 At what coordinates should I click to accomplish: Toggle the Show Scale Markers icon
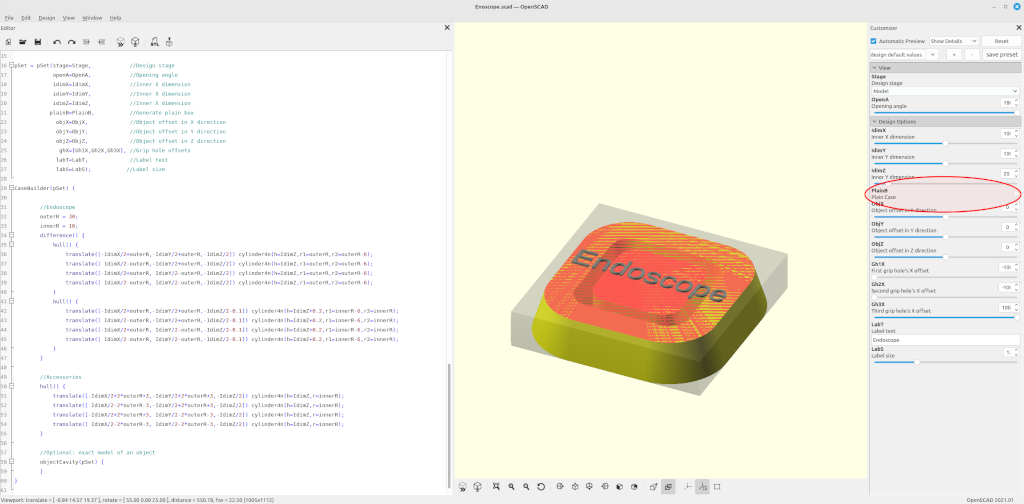702,486
